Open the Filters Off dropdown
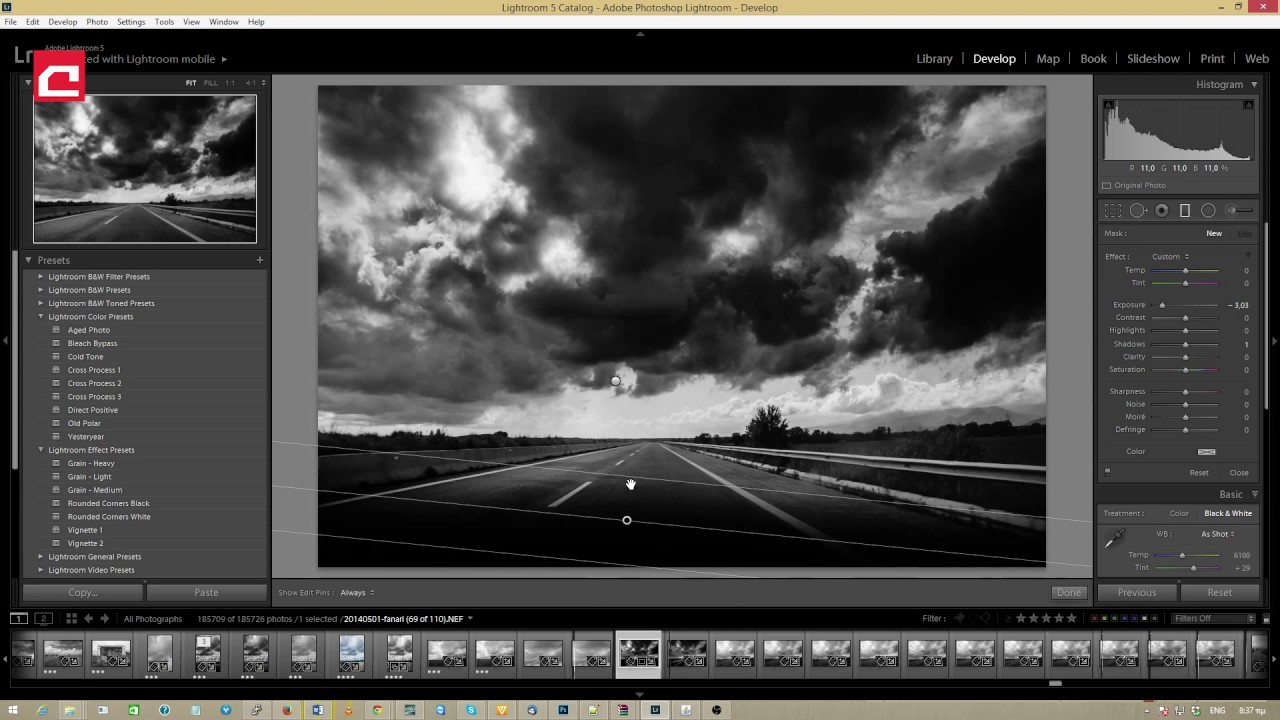The width and height of the screenshot is (1280, 720). click(1214, 619)
